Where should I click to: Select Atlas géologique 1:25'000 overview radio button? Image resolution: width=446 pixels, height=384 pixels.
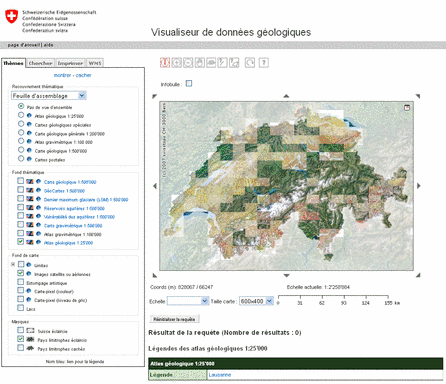click(21, 115)
